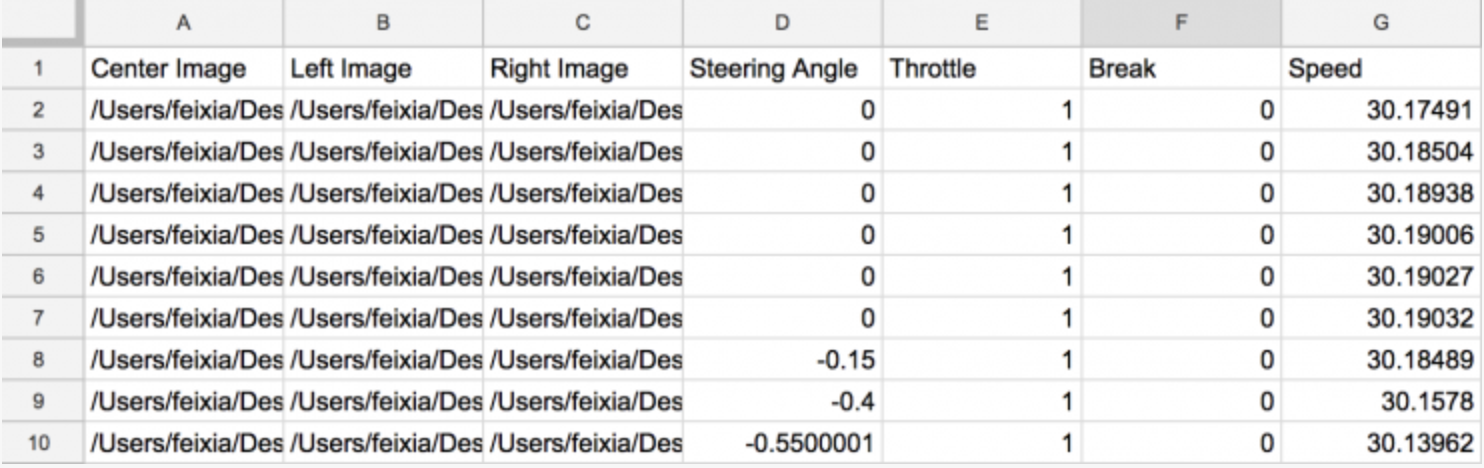Screen dimensions: 1484x468
Task: Click the Speed header cell
Action: point(1382,69)
